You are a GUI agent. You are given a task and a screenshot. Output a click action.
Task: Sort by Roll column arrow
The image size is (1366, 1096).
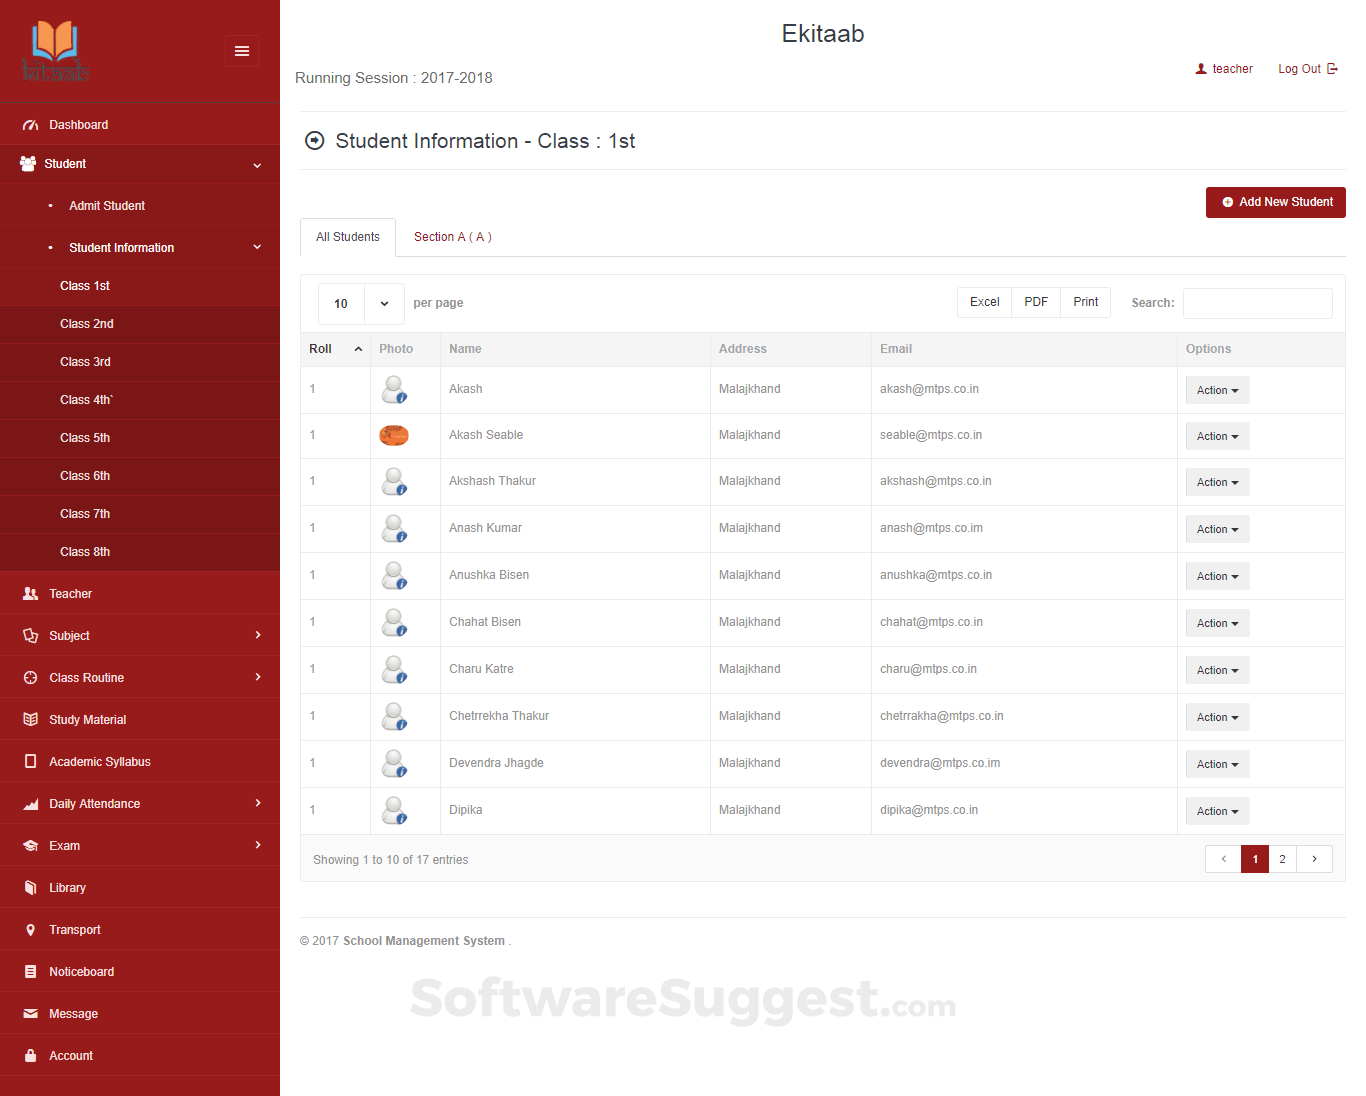[358, 349]
